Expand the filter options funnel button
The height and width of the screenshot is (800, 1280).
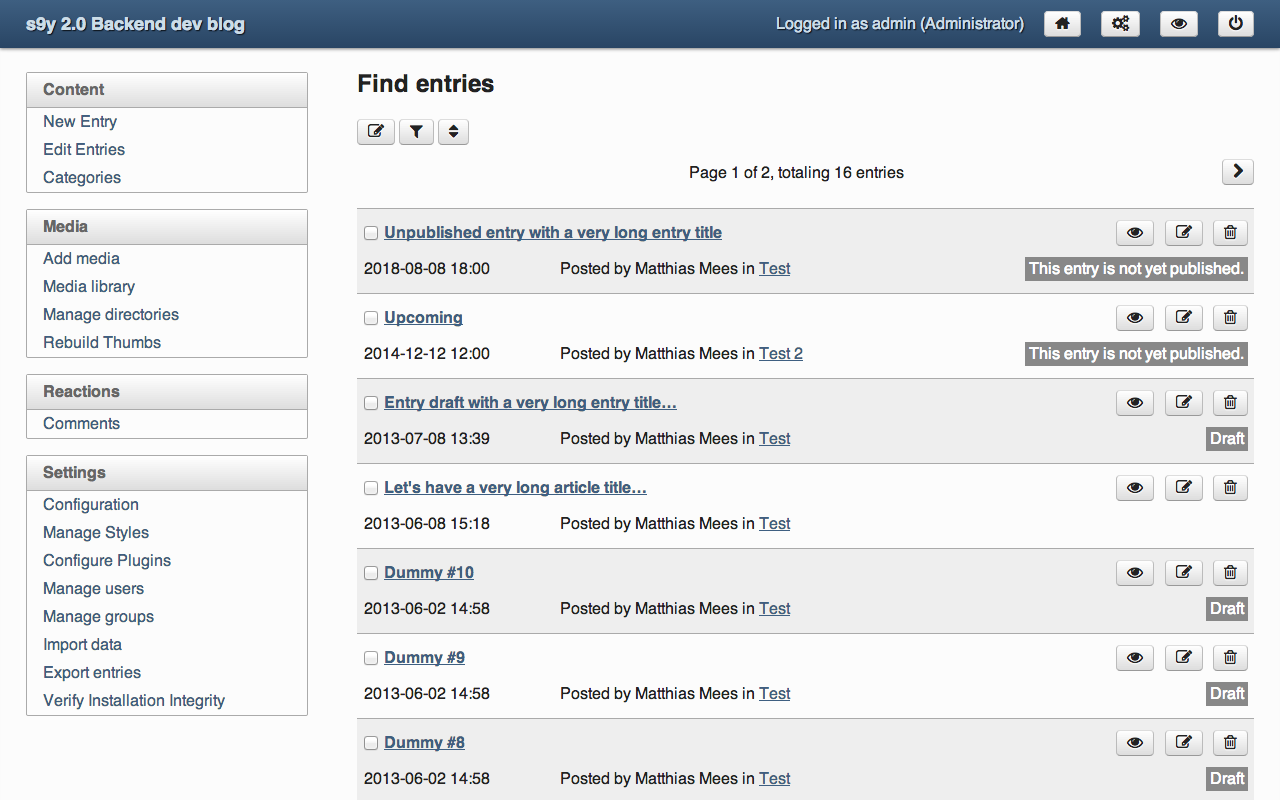point(416,131)
